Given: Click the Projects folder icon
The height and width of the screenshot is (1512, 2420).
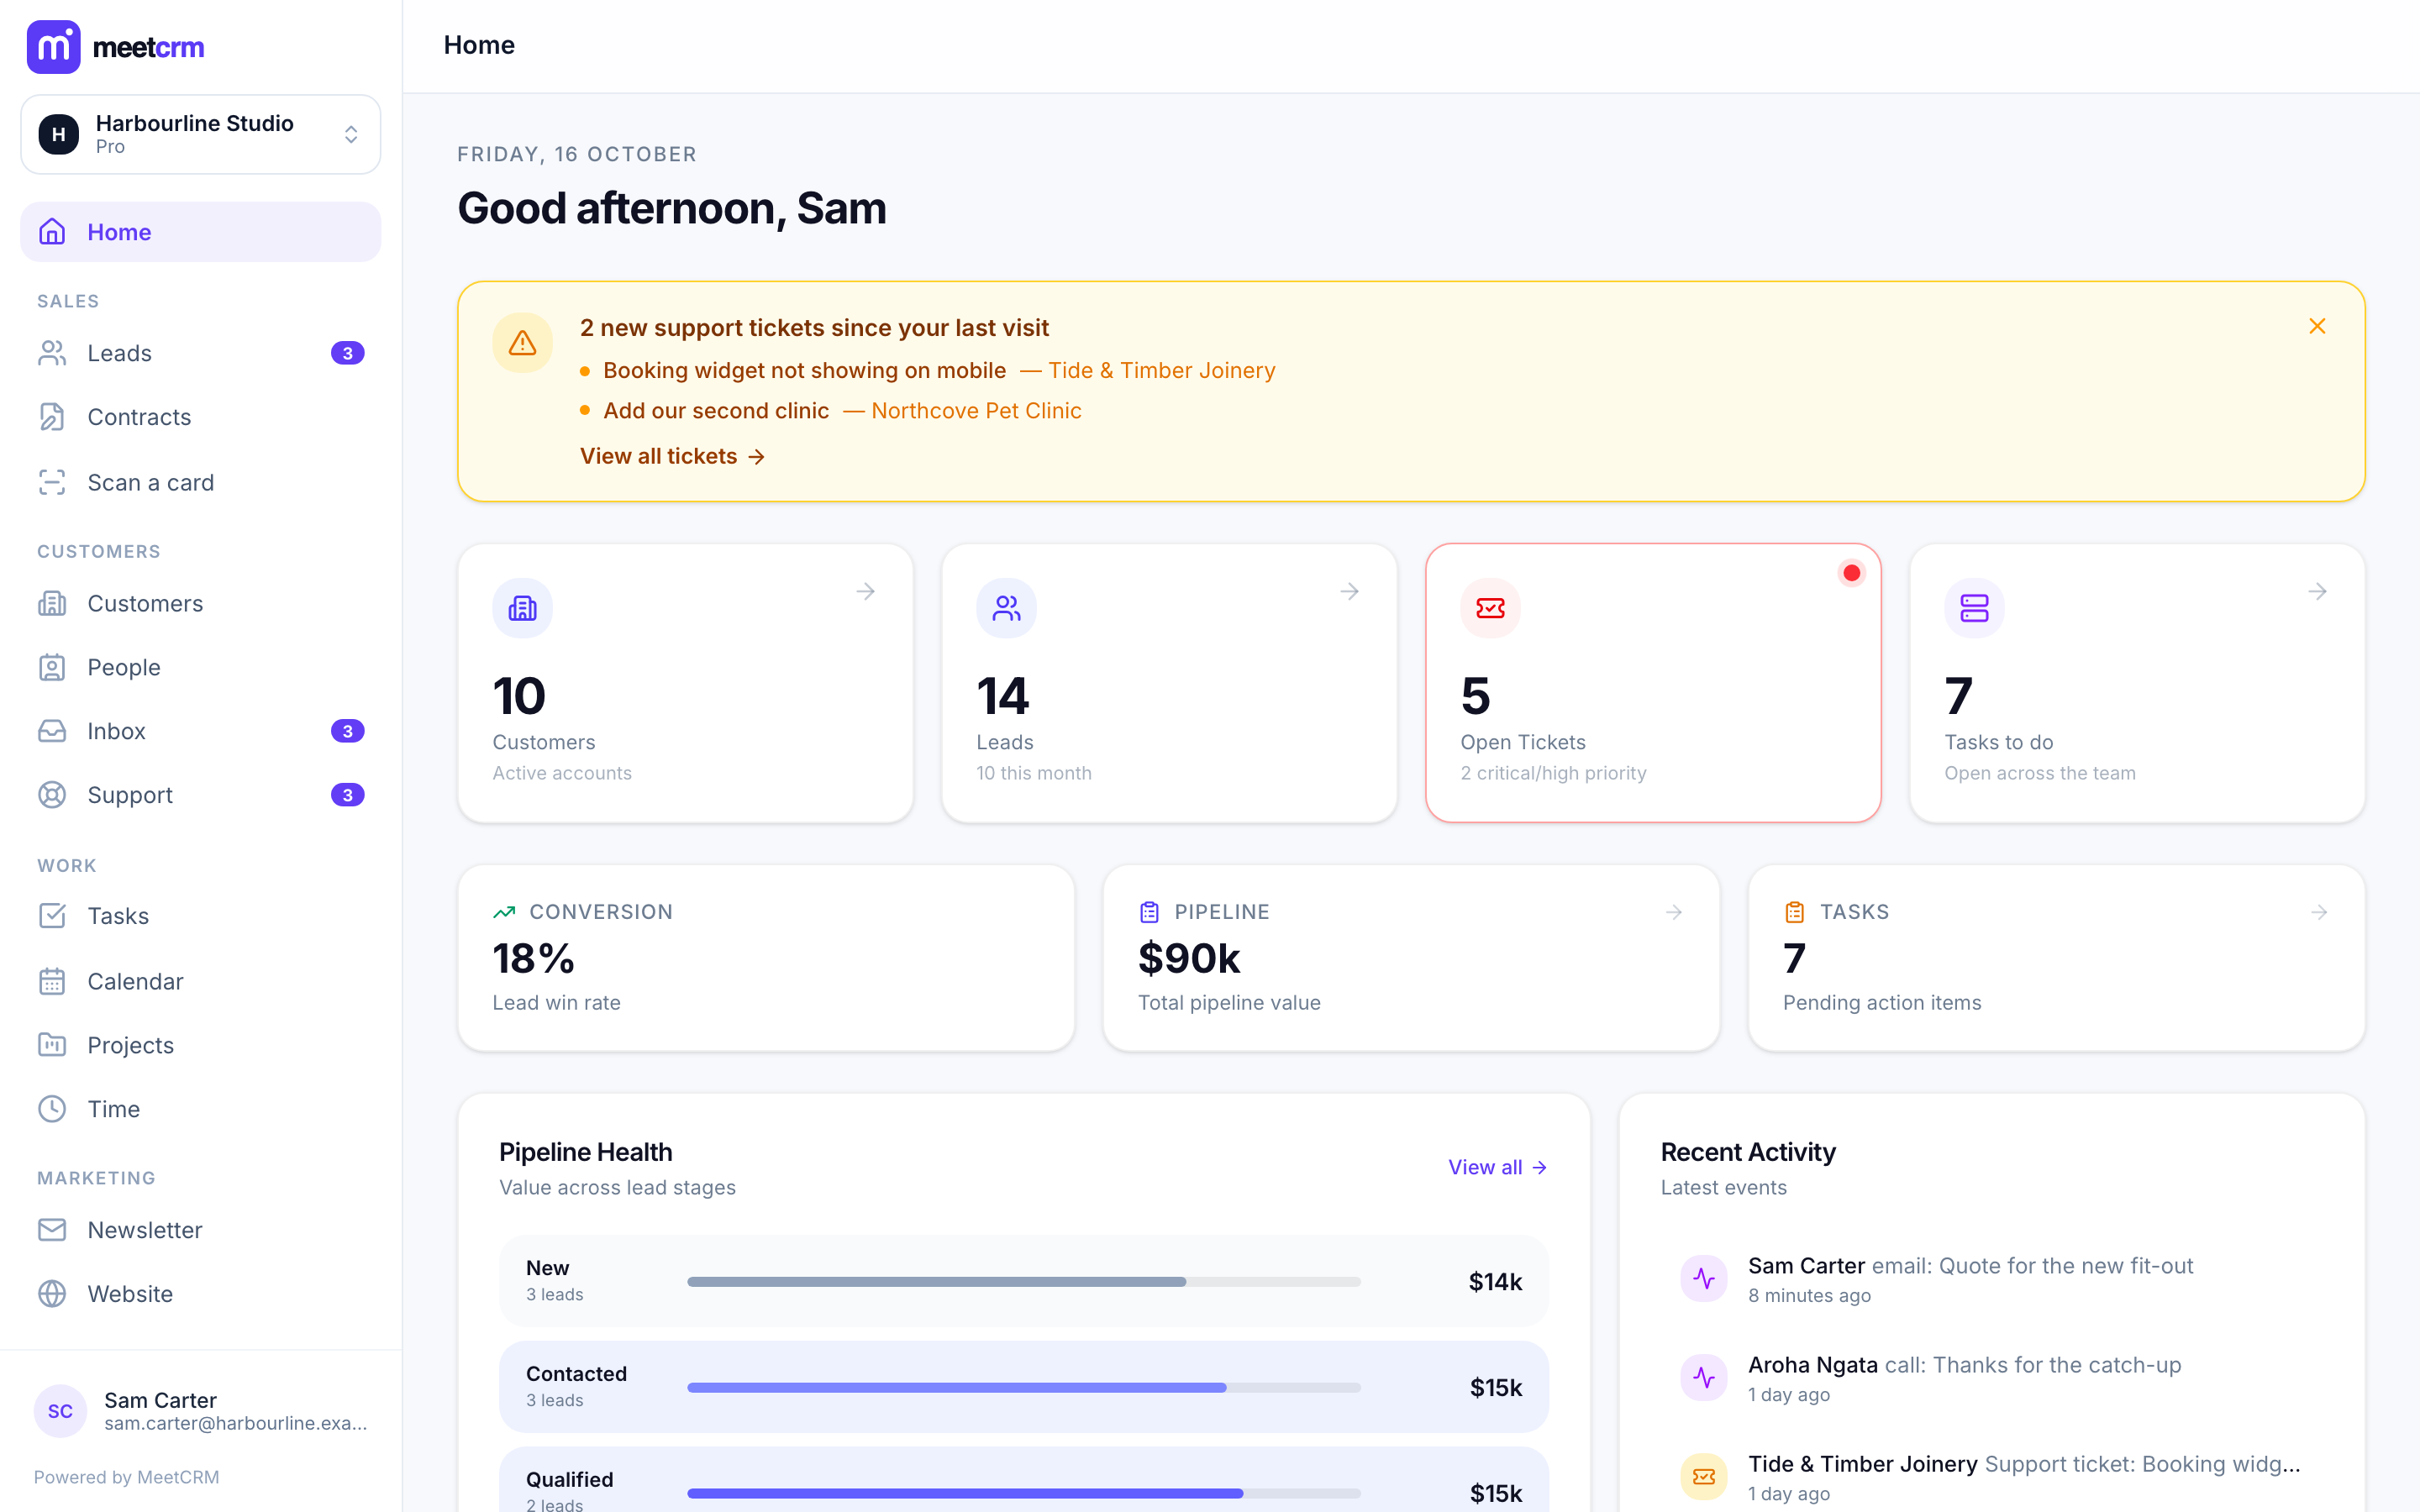Looking at the screenshot, I should pyautogui.click(x=52, y=1045).
